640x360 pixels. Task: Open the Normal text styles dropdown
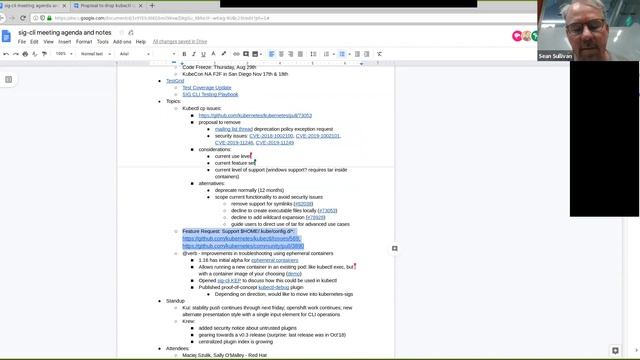(96, 54)
